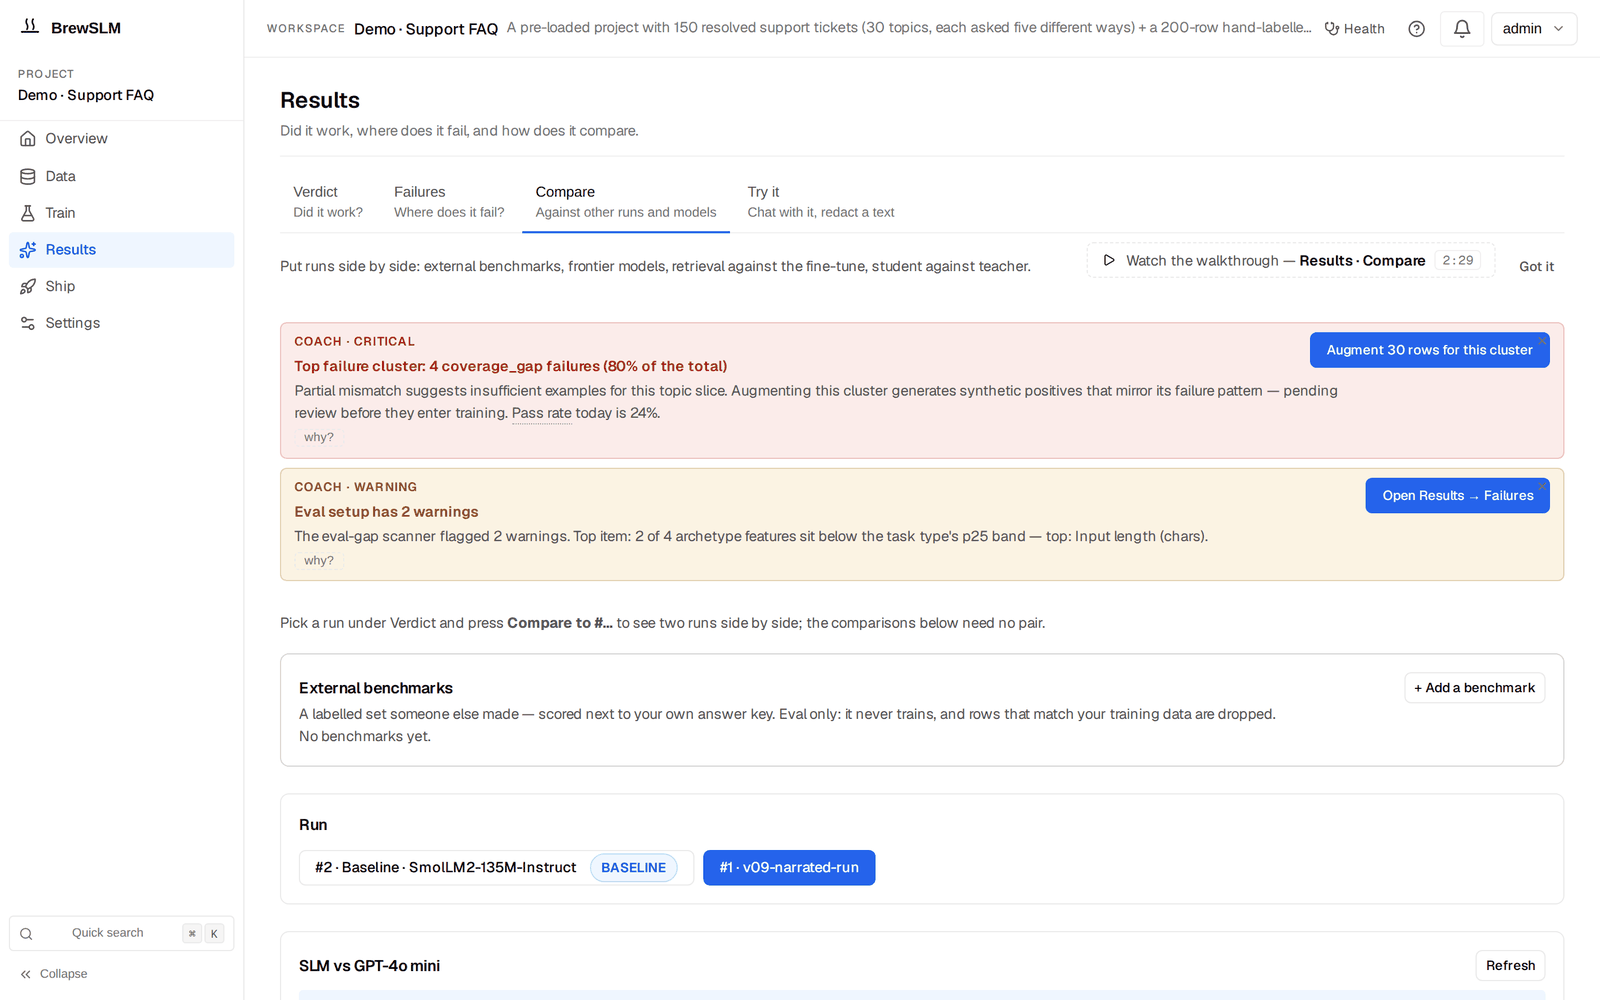
Task: Collapse the sidebar with the chevrons icon
Action: 26,974
